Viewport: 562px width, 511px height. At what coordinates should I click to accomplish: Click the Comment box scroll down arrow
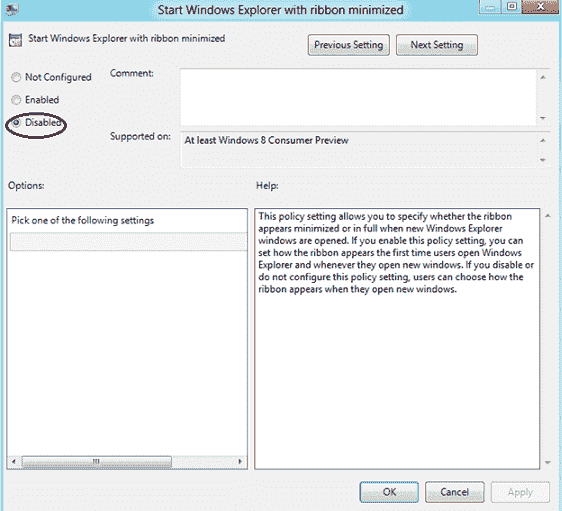coord(543,118)
